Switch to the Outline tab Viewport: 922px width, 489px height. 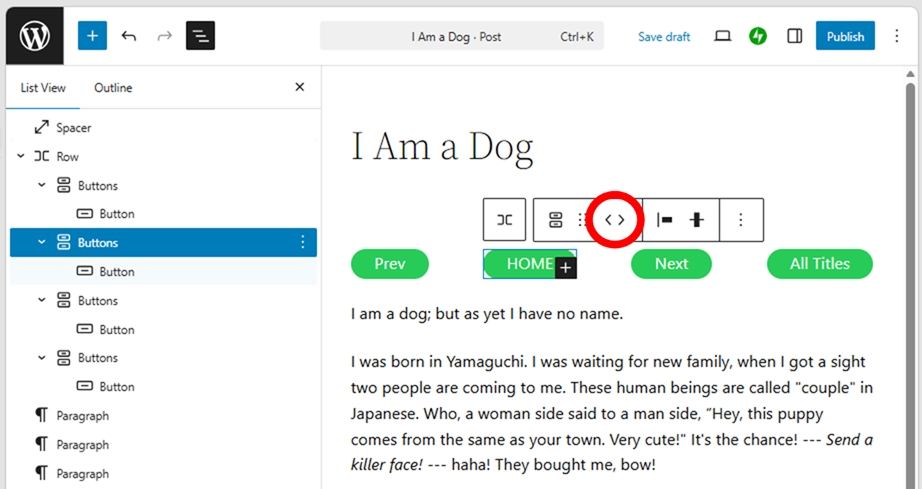113,88
